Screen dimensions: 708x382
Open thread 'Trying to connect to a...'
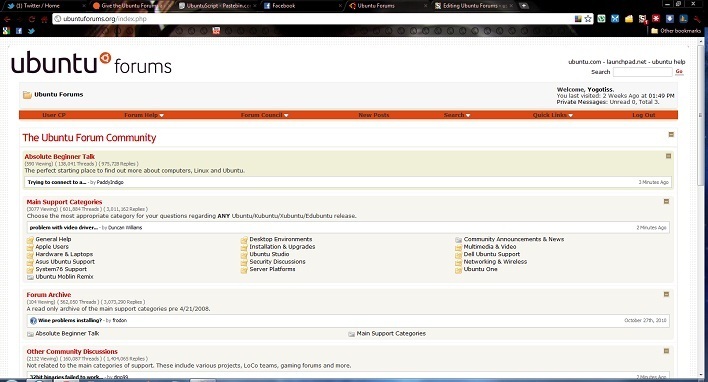coord(57,182)
